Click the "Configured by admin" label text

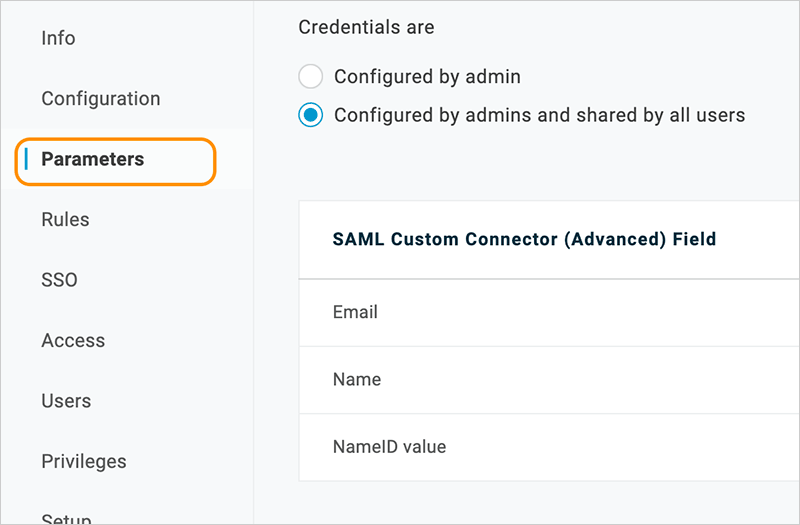[427, 76]
